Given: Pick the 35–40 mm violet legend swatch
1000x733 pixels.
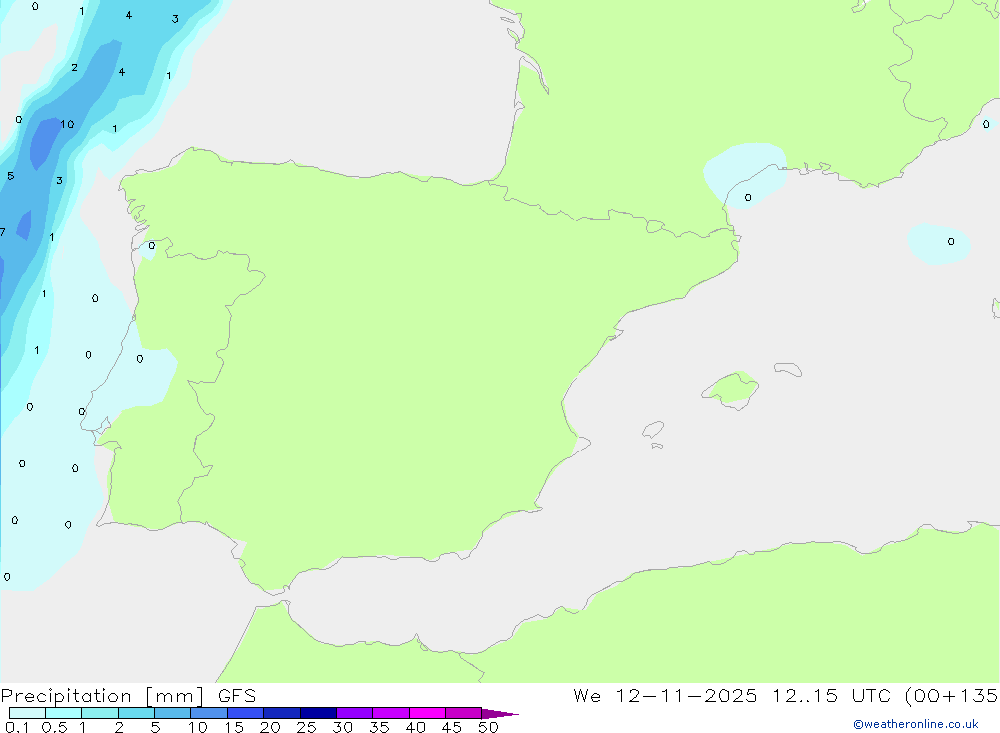Looking at the screenshot, I should pyautogui.click(x=390, y=713).
